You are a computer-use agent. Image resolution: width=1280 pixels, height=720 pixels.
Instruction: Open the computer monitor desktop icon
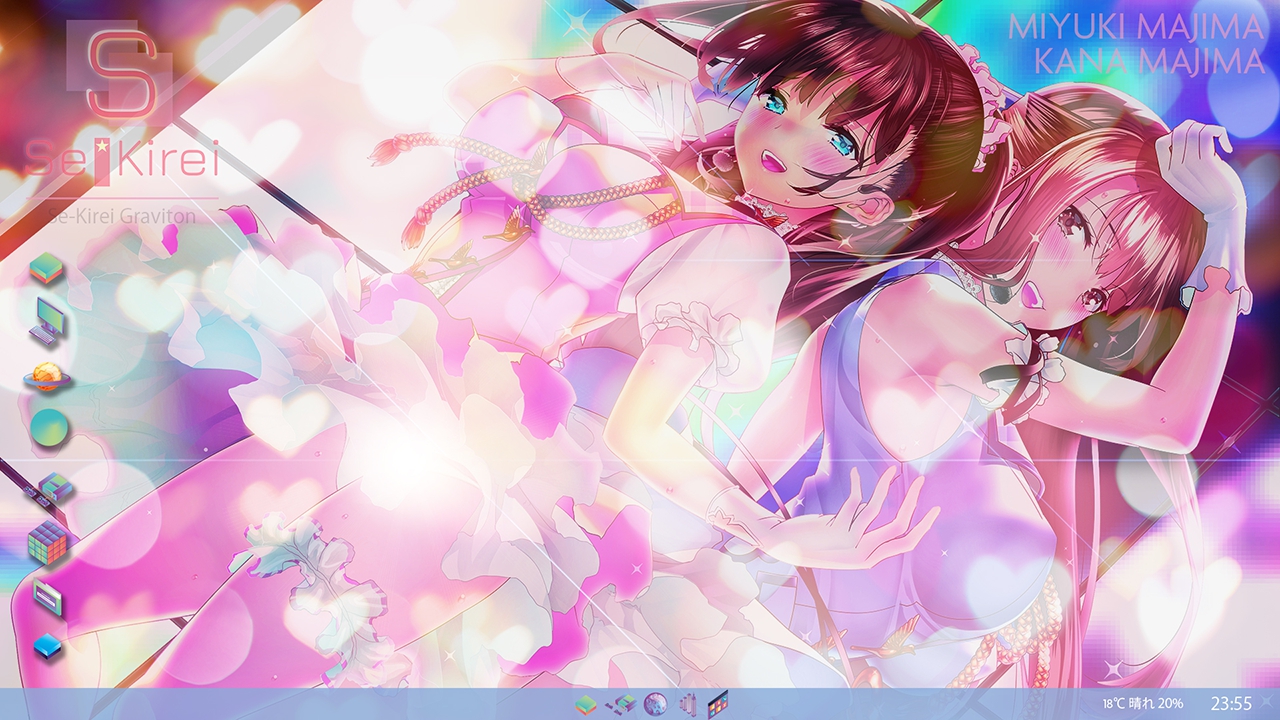(48, 320)
